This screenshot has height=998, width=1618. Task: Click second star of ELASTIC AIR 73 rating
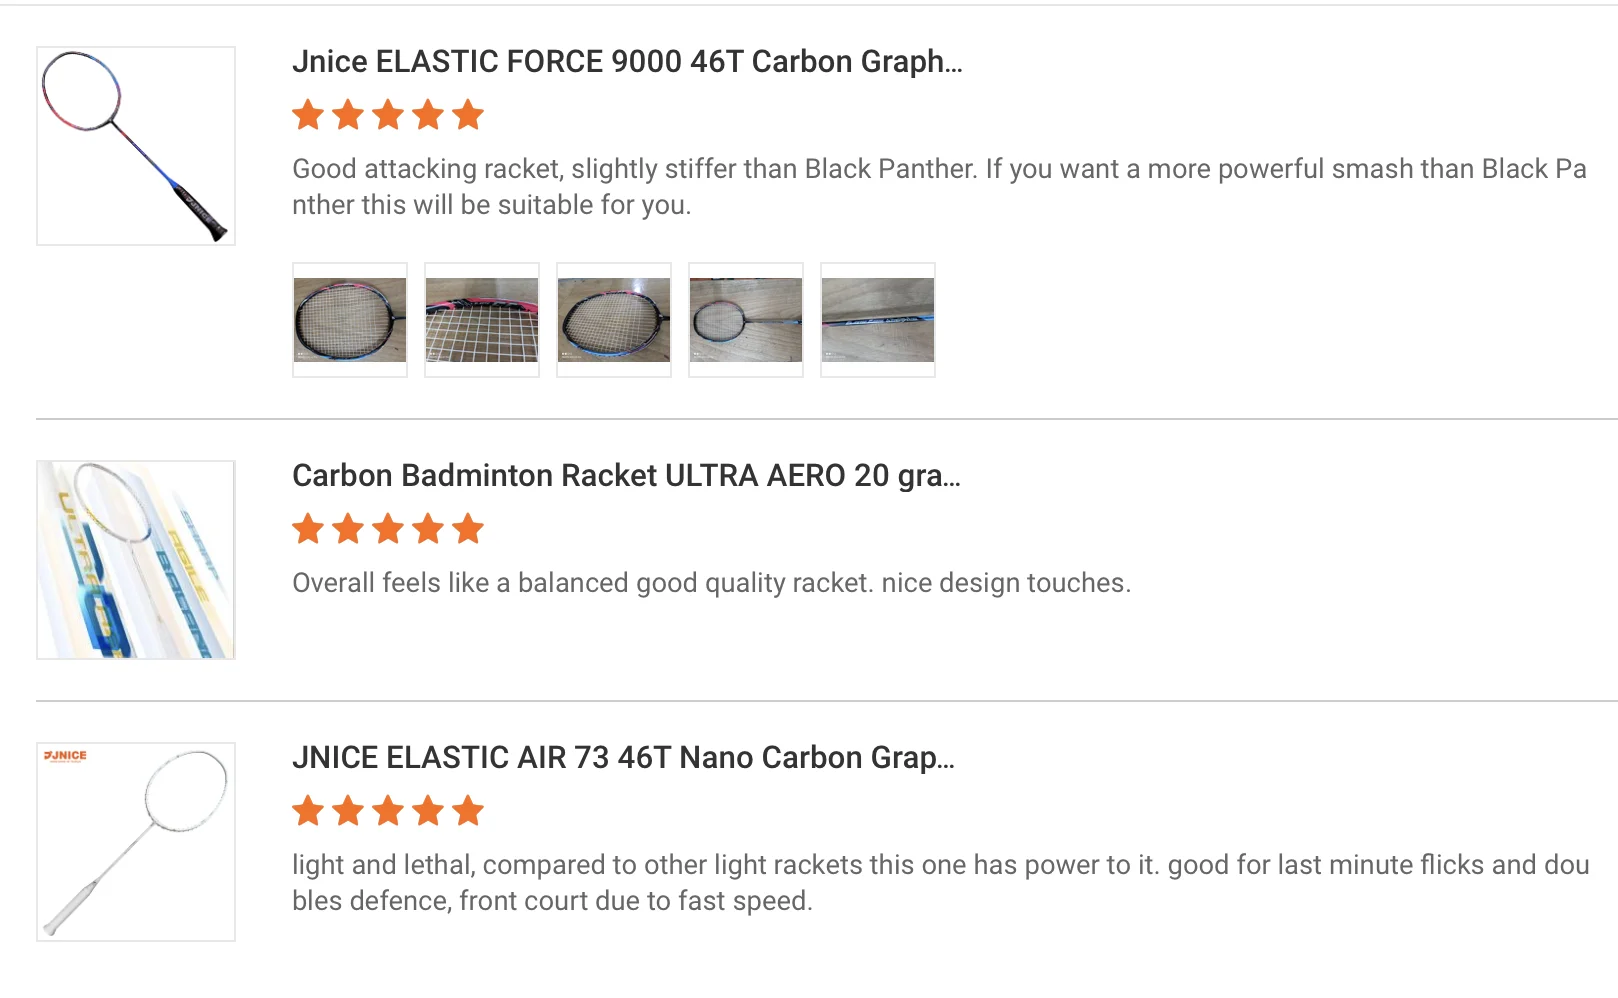coord(348,811)
